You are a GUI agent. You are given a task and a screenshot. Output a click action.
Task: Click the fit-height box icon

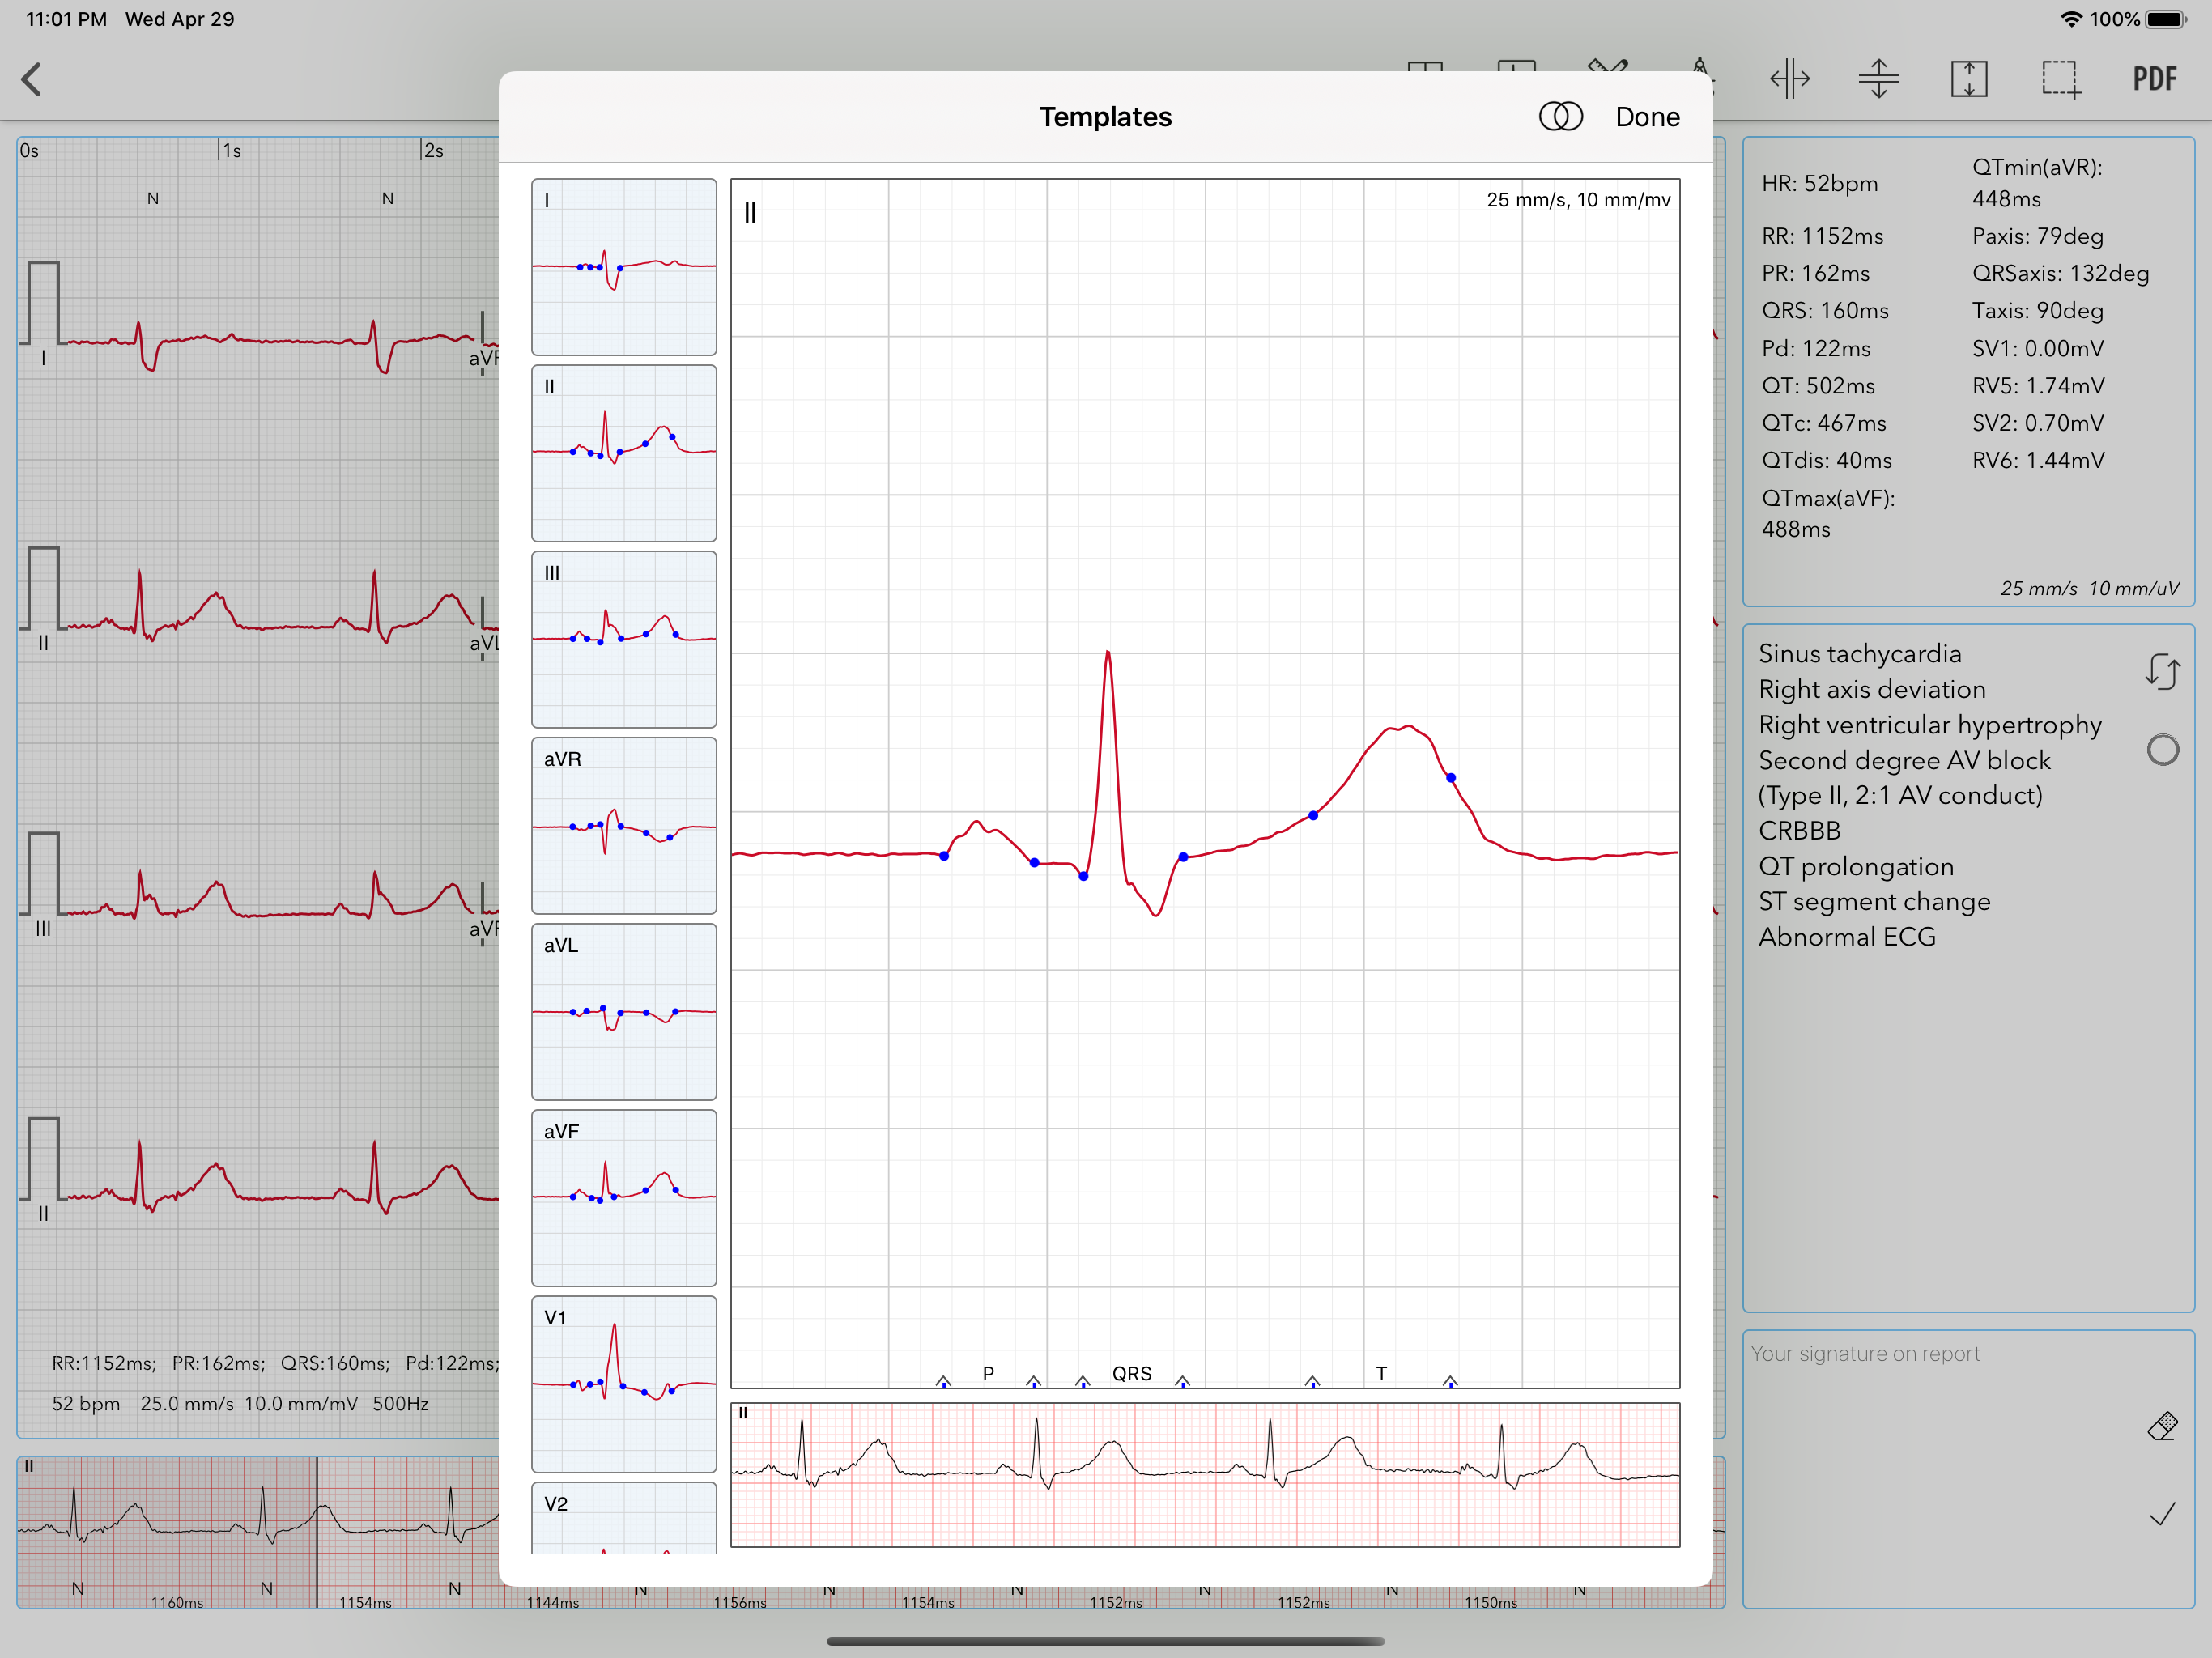click(x=1968, y=79)
